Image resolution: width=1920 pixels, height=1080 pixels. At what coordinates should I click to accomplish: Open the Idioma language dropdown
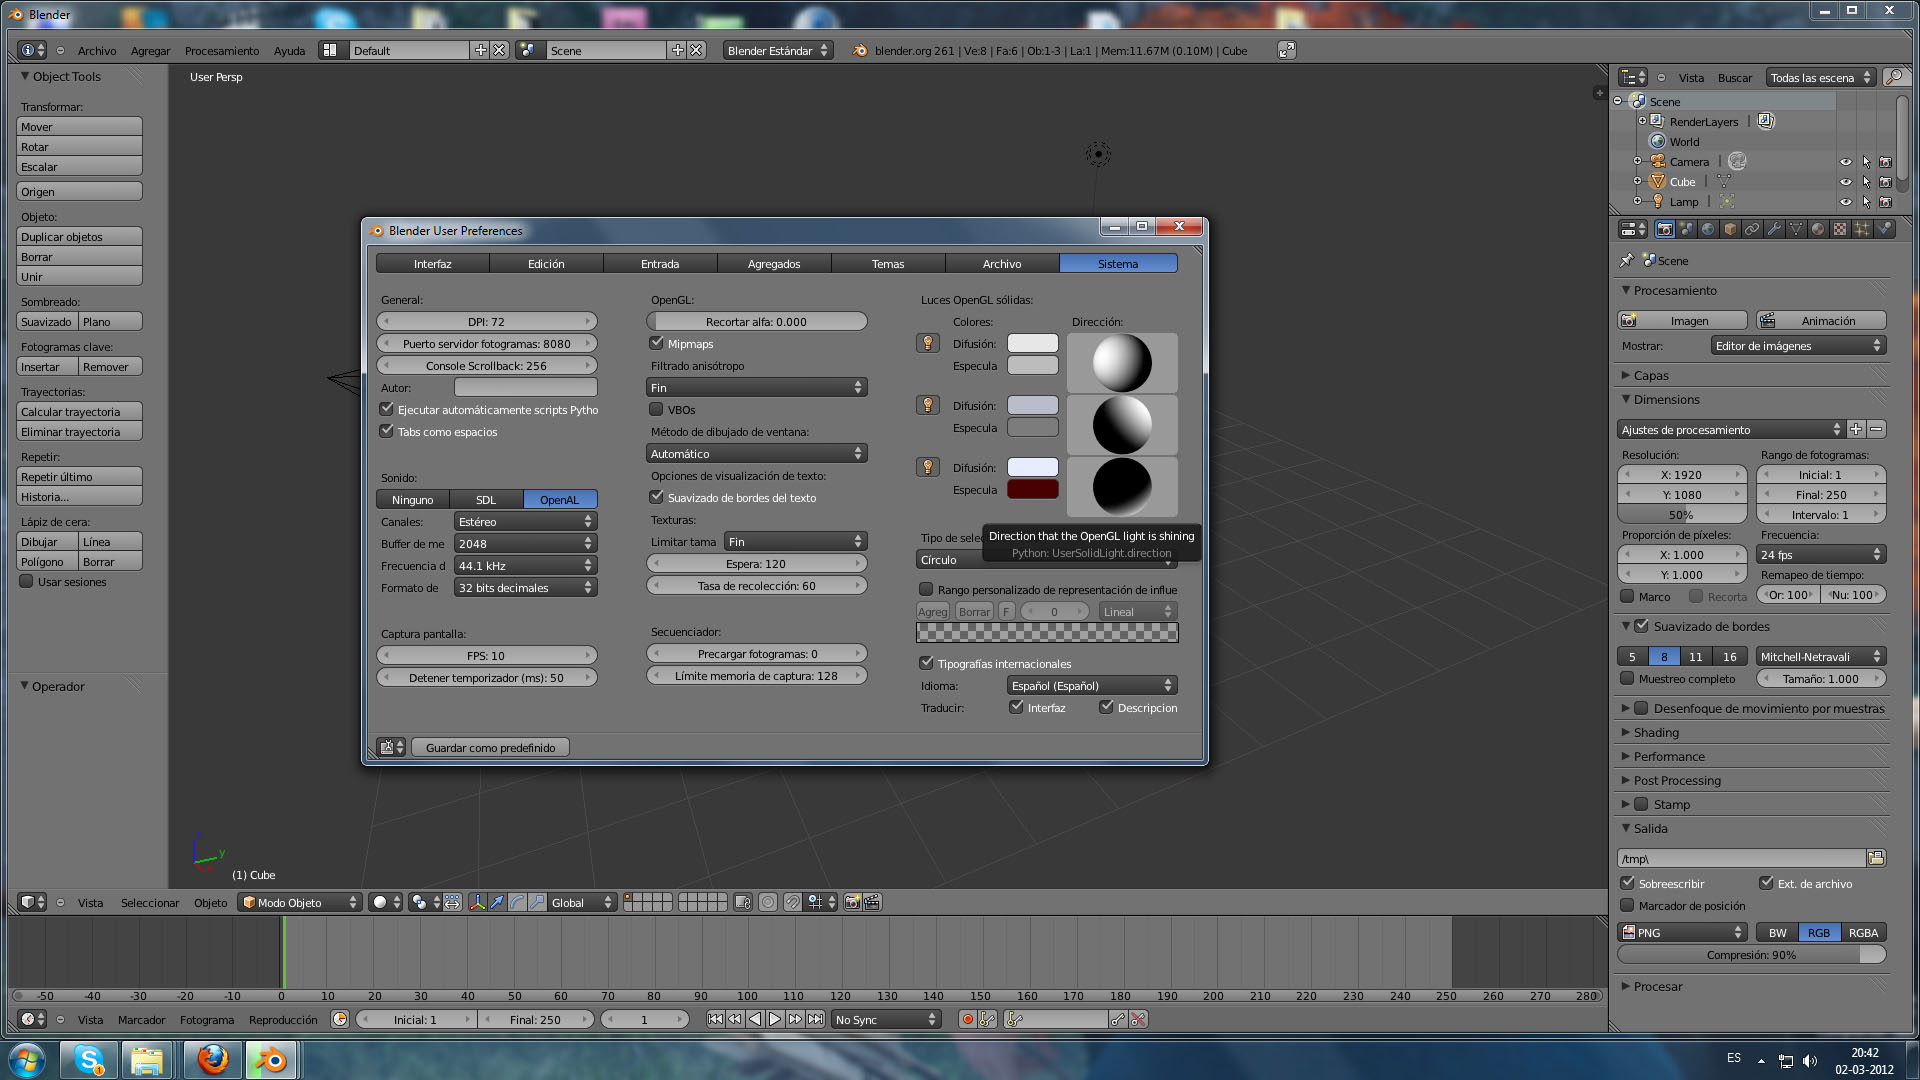click(1091, 685)
